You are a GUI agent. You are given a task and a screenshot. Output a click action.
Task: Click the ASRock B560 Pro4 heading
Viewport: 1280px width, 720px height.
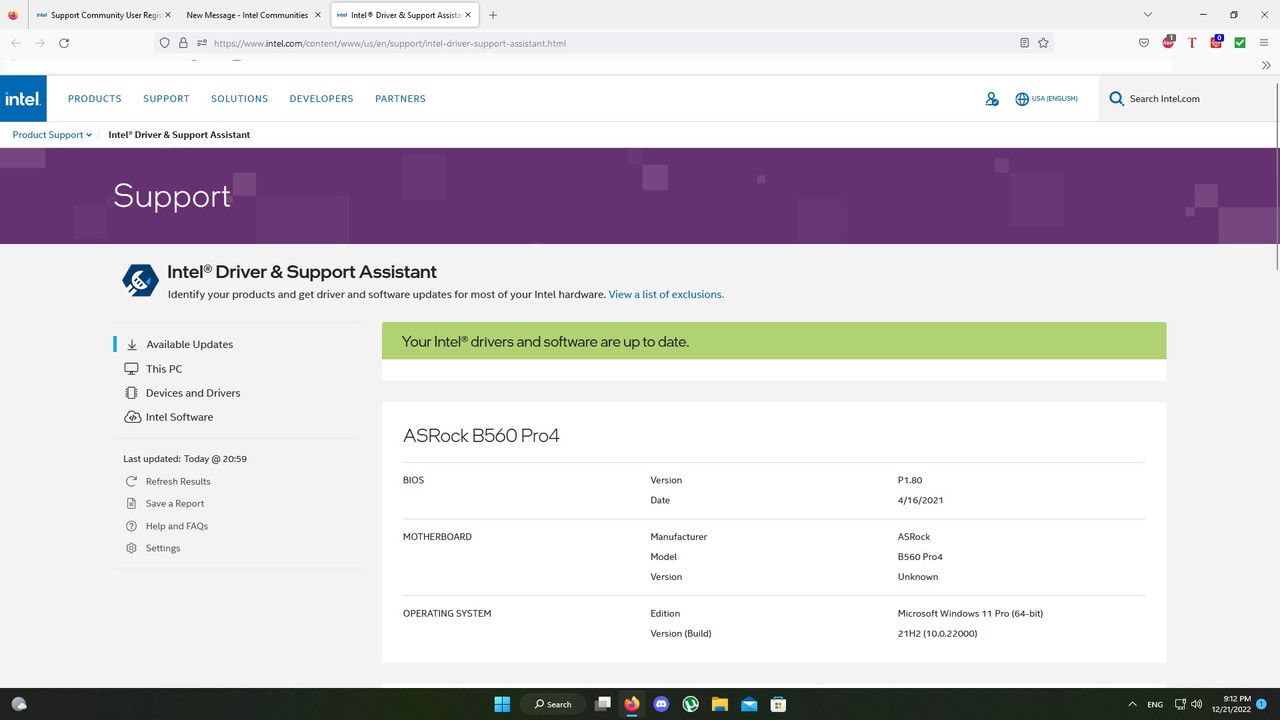(x=481, y=436)
